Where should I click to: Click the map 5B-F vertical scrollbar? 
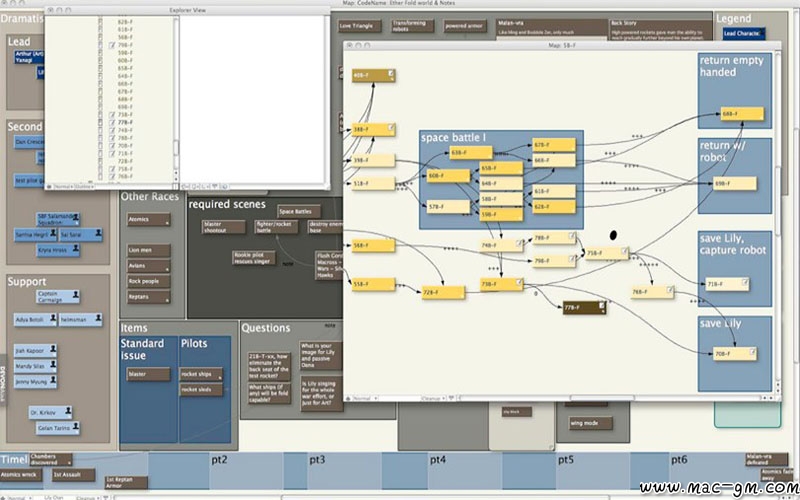778,217
